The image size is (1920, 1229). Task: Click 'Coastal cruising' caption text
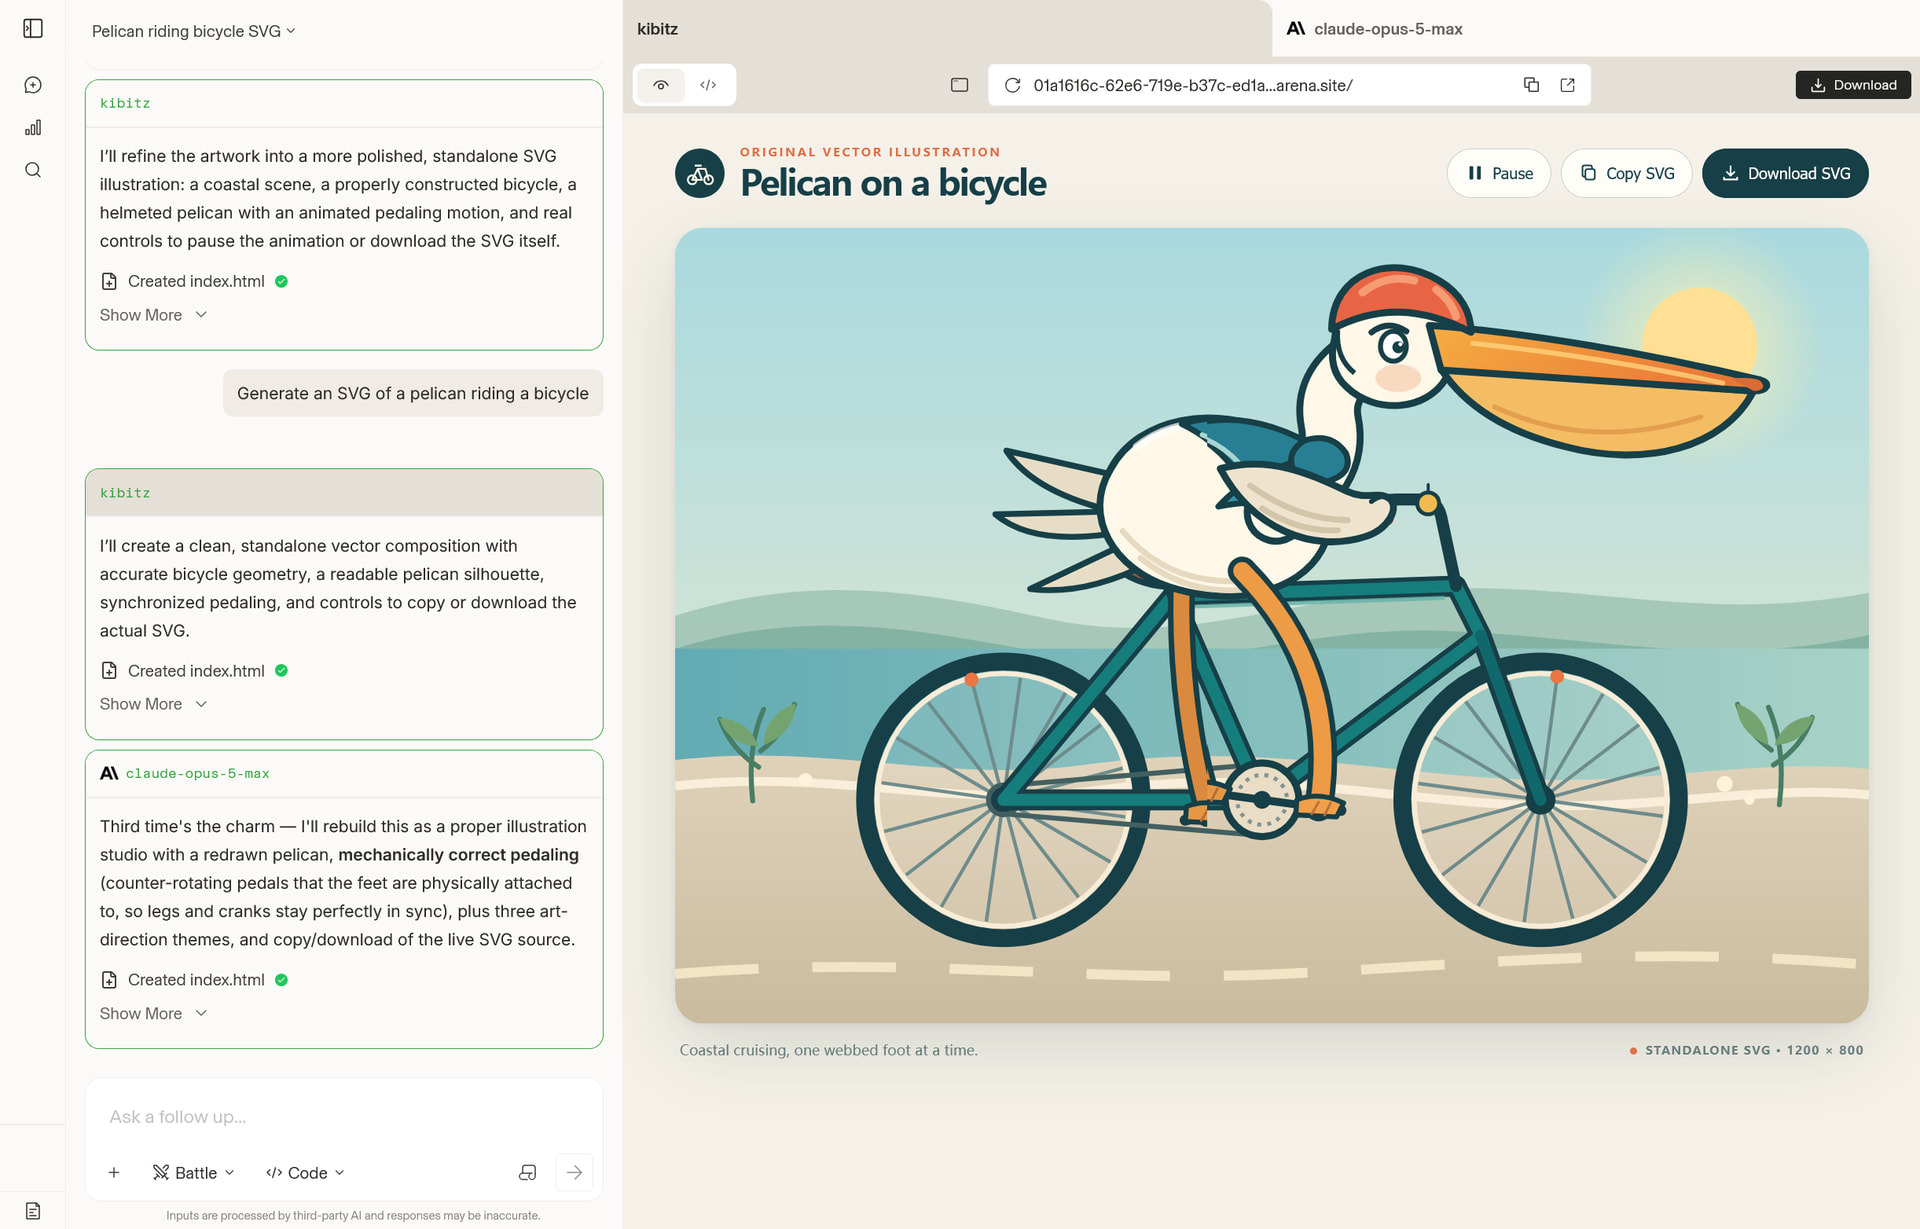[828, 1050]
